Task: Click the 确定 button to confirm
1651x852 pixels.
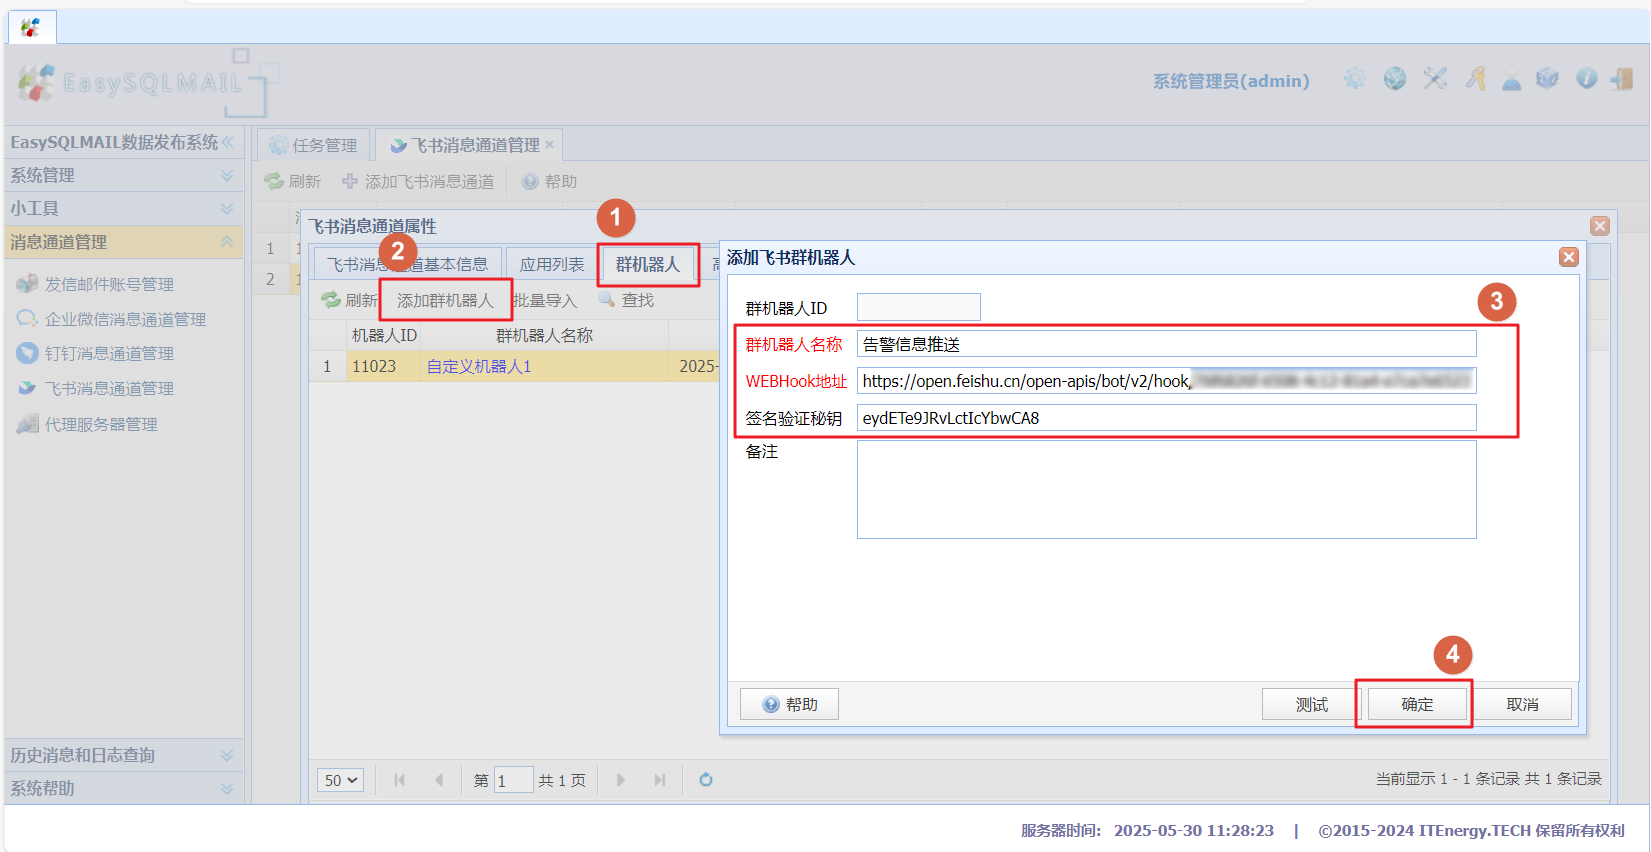Action: 1416,704
